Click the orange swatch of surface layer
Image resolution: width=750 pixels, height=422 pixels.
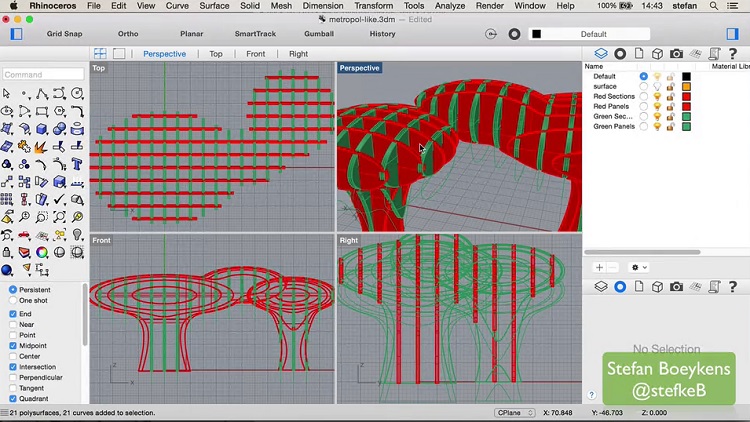[x=686, y=87]
